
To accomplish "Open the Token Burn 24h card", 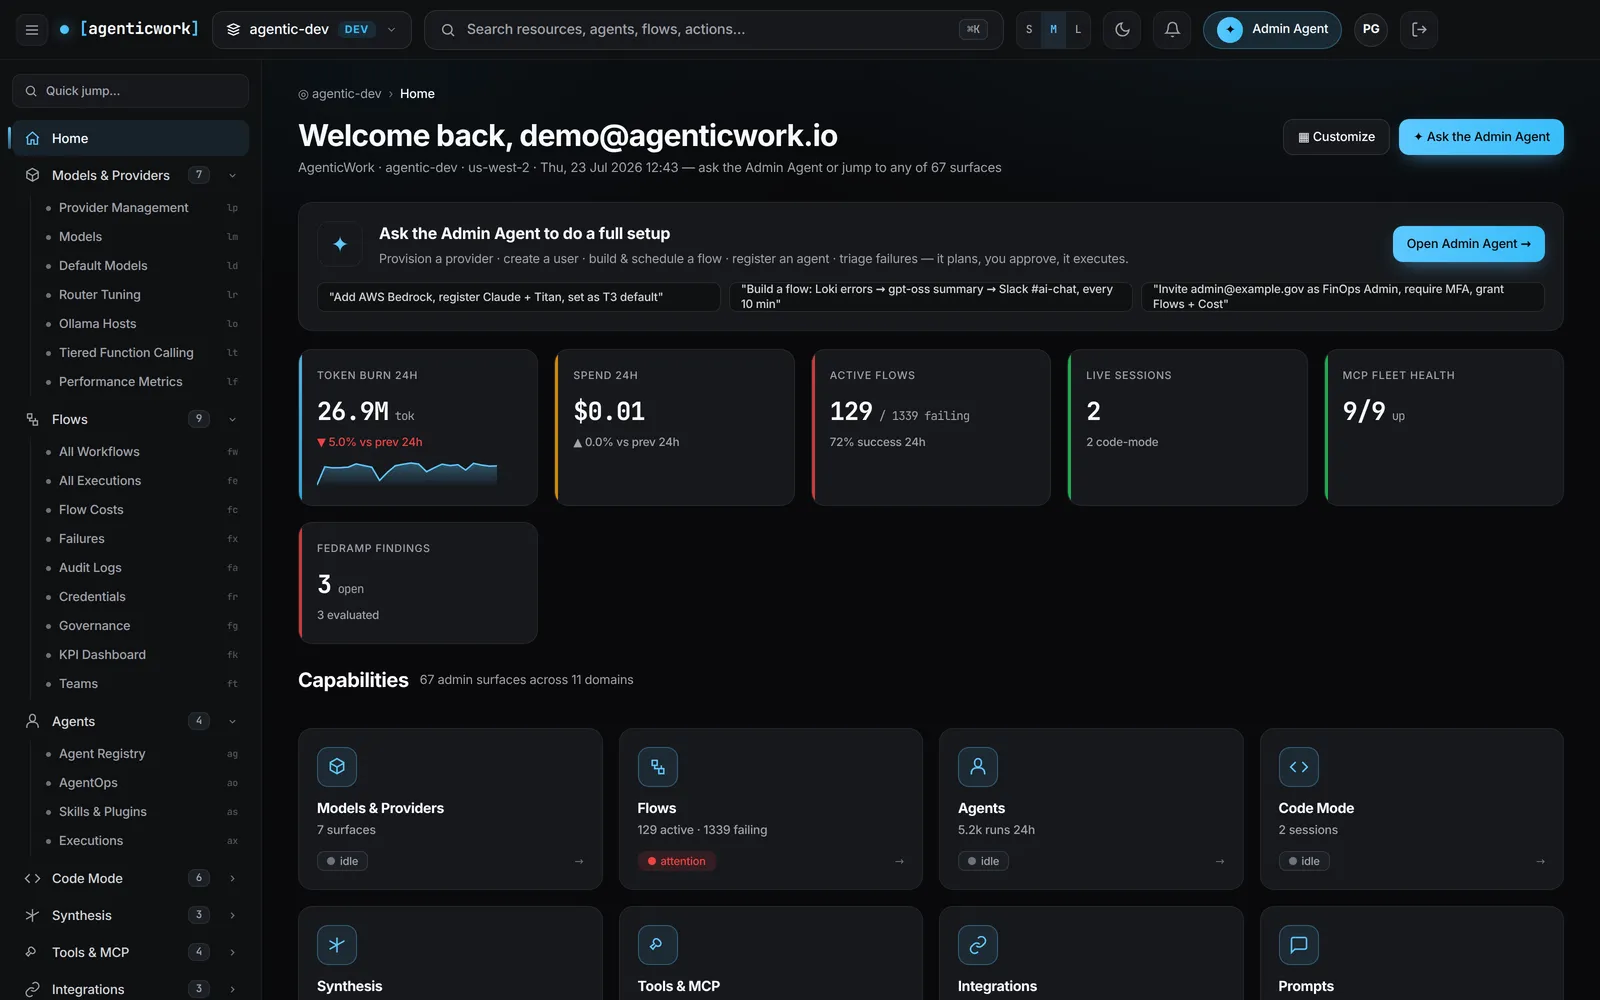I will (418, 428).
